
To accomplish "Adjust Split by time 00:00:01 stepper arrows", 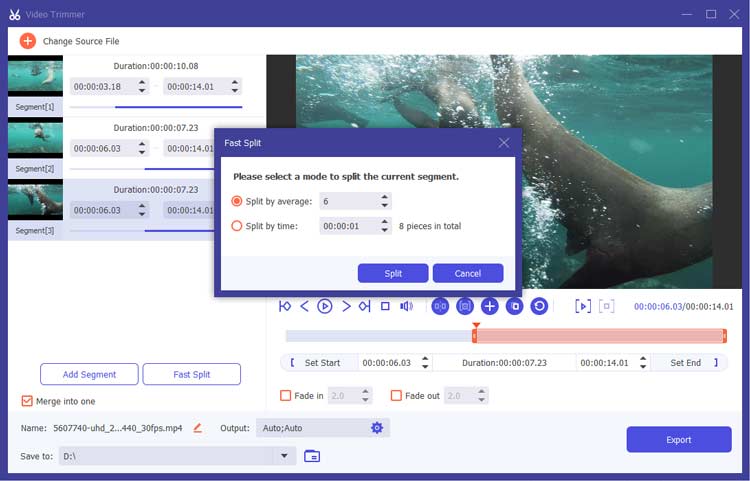I will [x=385, y=226].
